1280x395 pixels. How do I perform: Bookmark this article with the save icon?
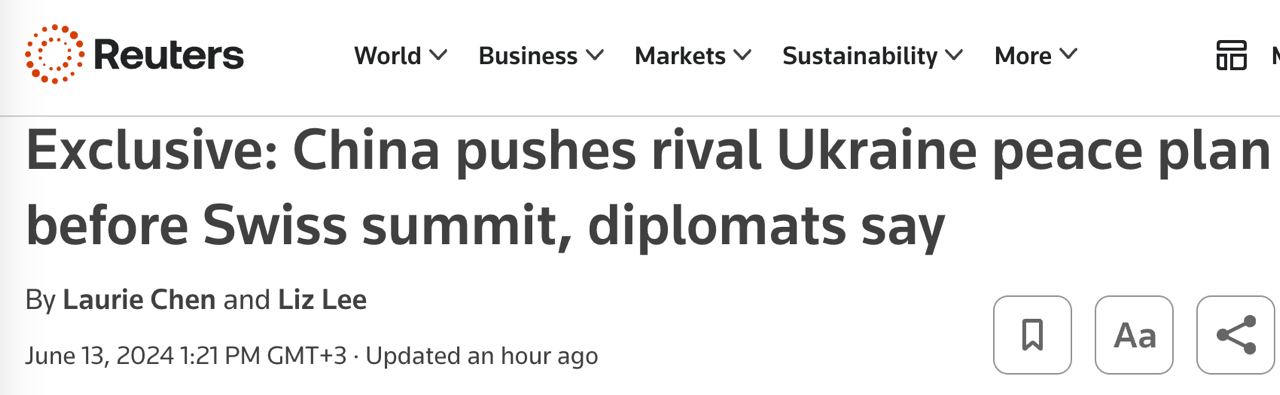1032,335
